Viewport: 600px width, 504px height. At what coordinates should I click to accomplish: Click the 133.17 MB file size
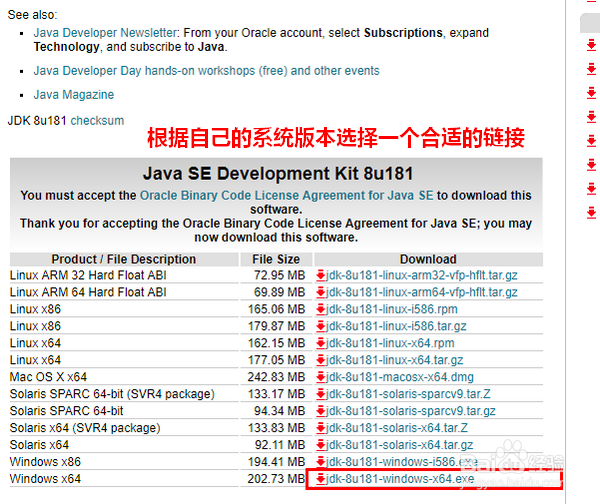pyautogui.click(x=276, y=394)
